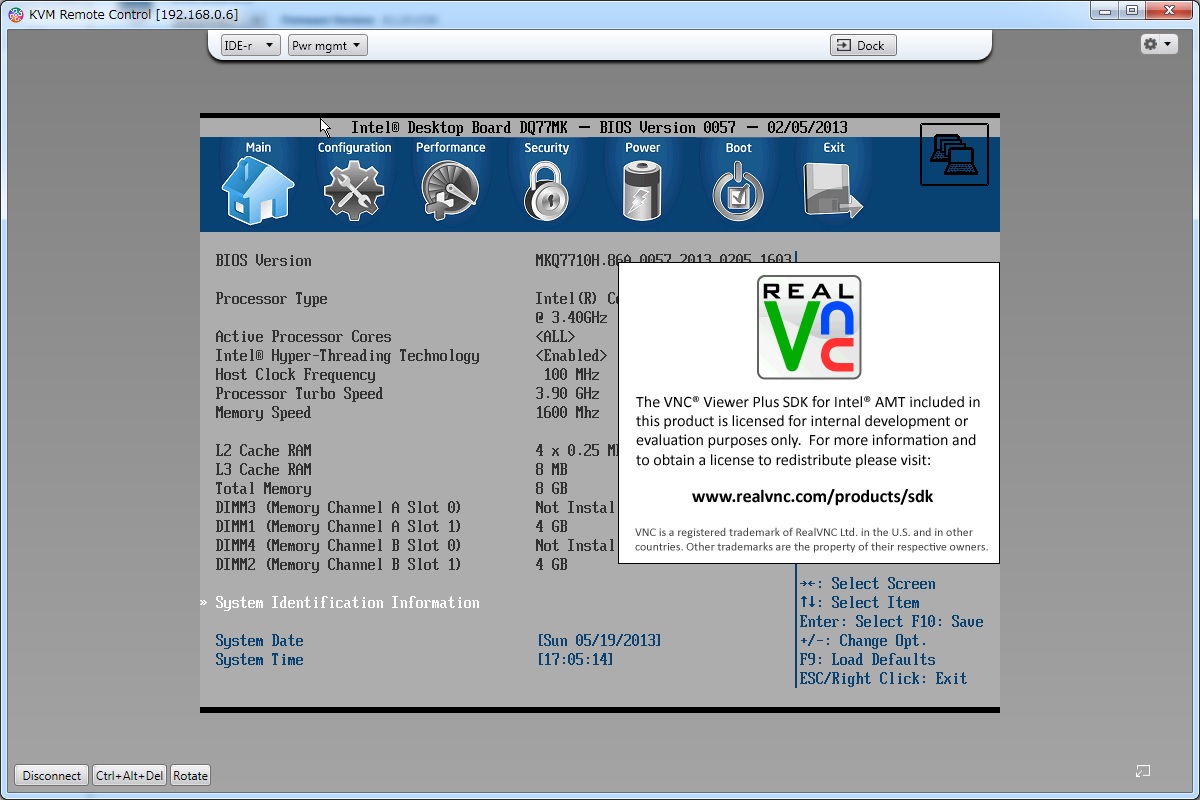Click Intel Hyper-Threading Technology label
Image resolution: width=1200 pixels, height=800 pixels.
(x=347, y=355)
